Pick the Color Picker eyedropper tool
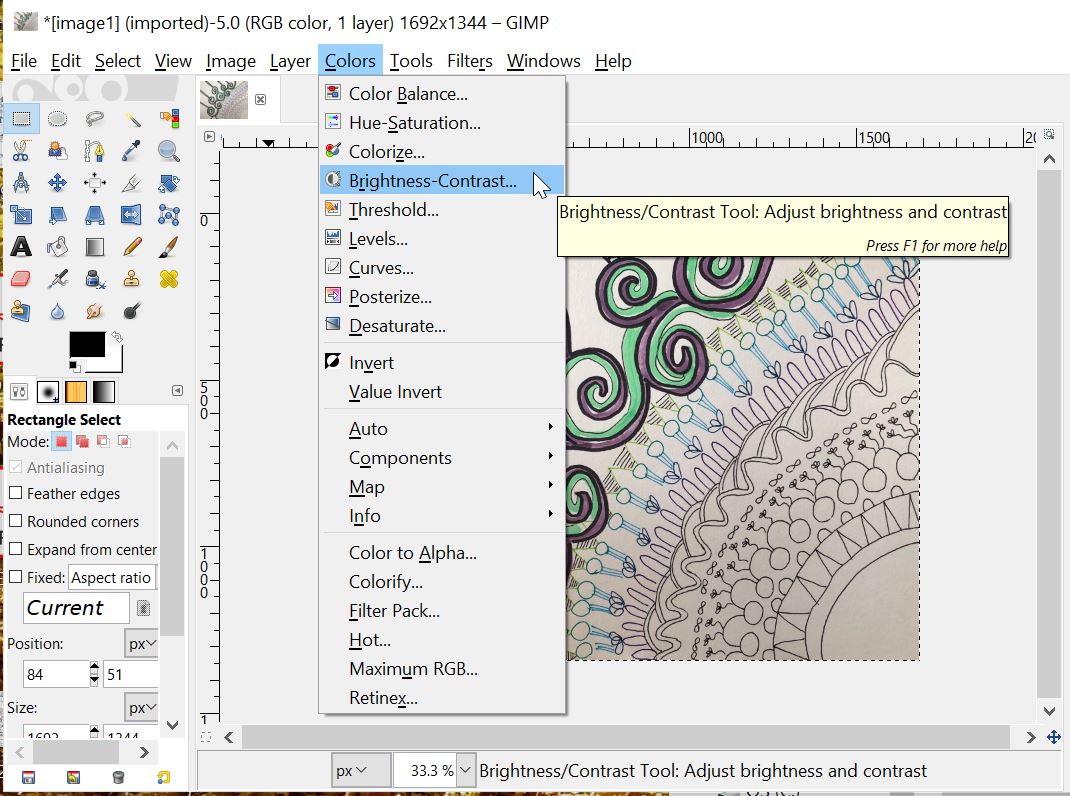This screenshot has height=796, width=1070. [132, 150]
